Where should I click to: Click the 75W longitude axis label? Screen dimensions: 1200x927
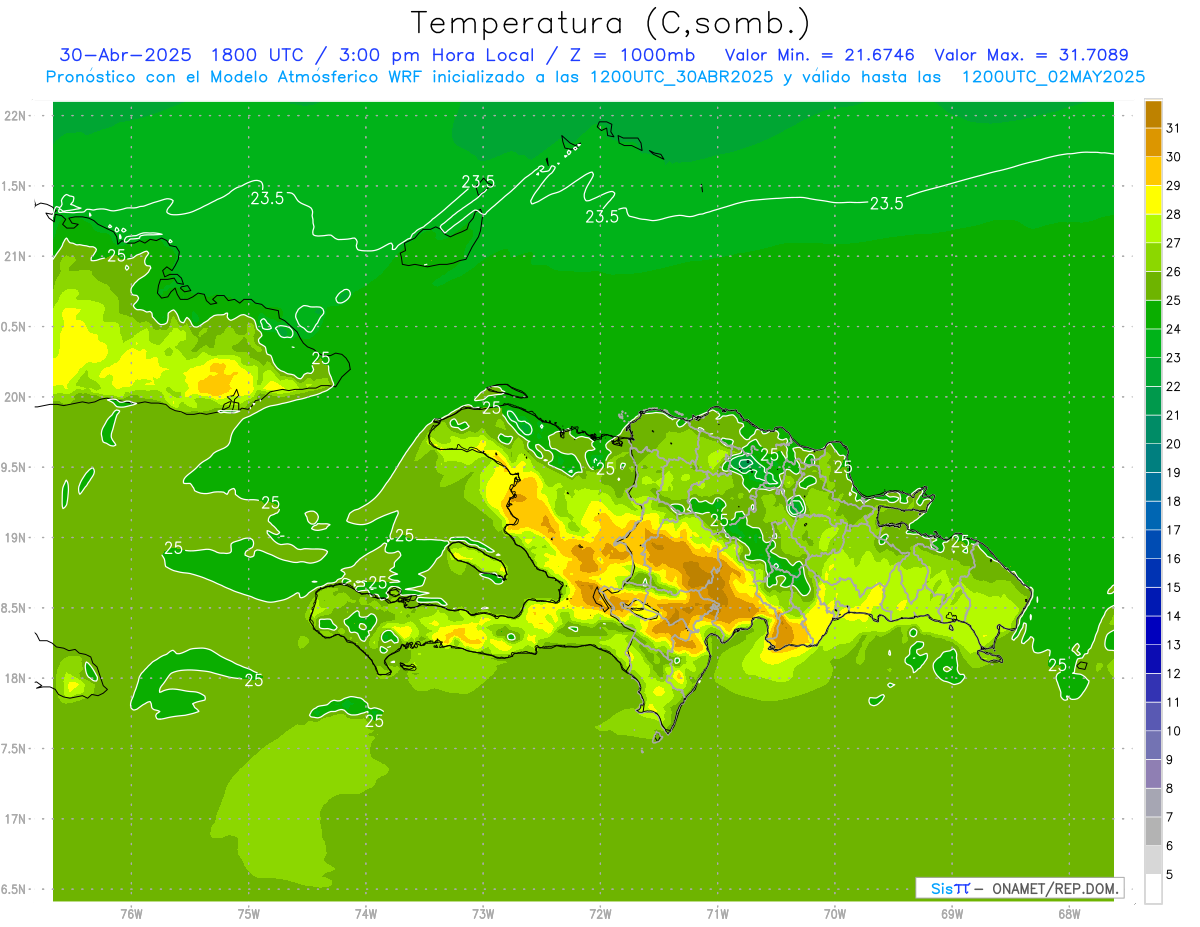pyautogui.click(x=249, y=914)
